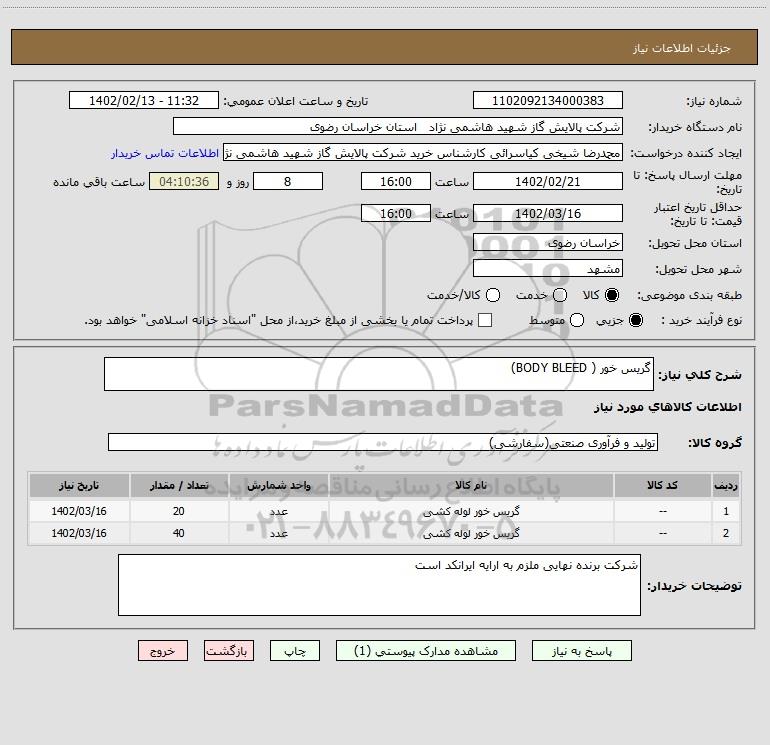This screenshot has width=770, height=745.
Task: Click row 1 item name گریس خور لوله کشی
Action: click(471, 511)
